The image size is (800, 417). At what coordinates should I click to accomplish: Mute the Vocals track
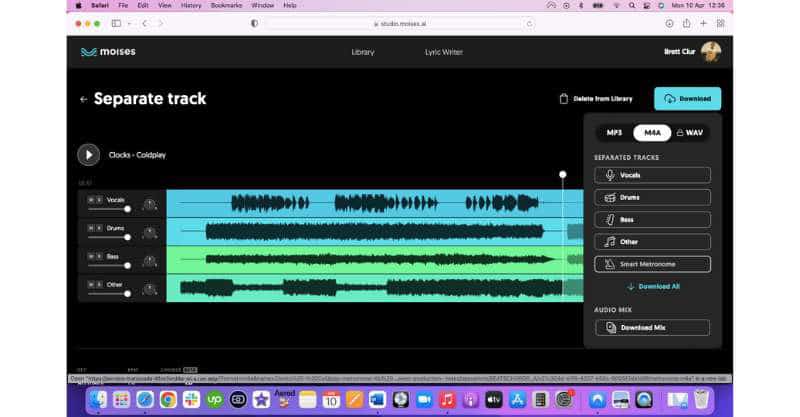(x=91, y=200)
